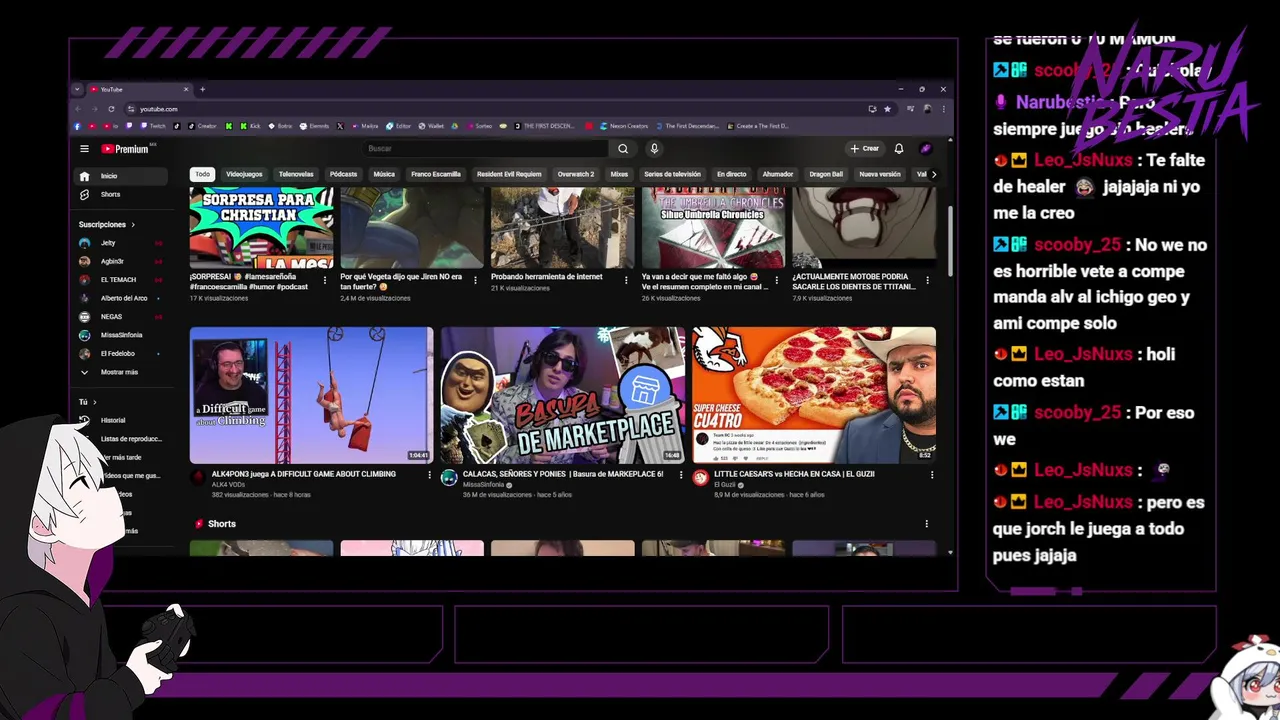Open the Facebook bookmark

tap(77, 126)
